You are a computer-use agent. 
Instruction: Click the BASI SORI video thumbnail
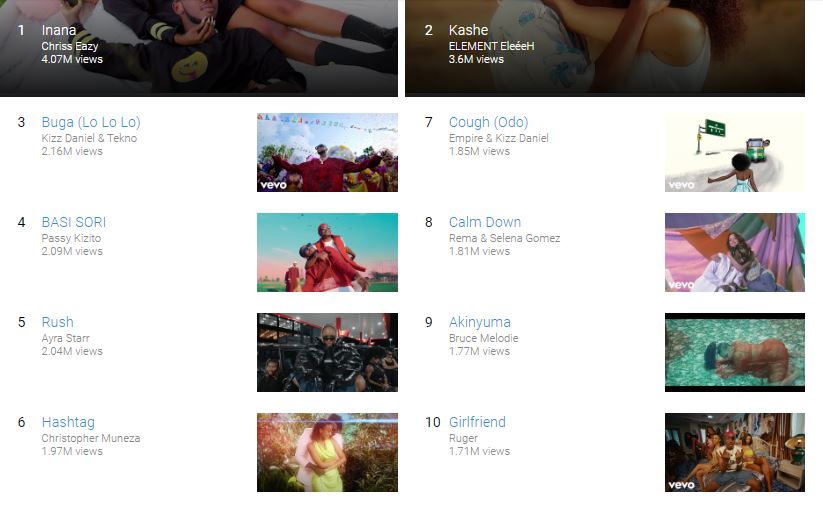tap(327, 252)
